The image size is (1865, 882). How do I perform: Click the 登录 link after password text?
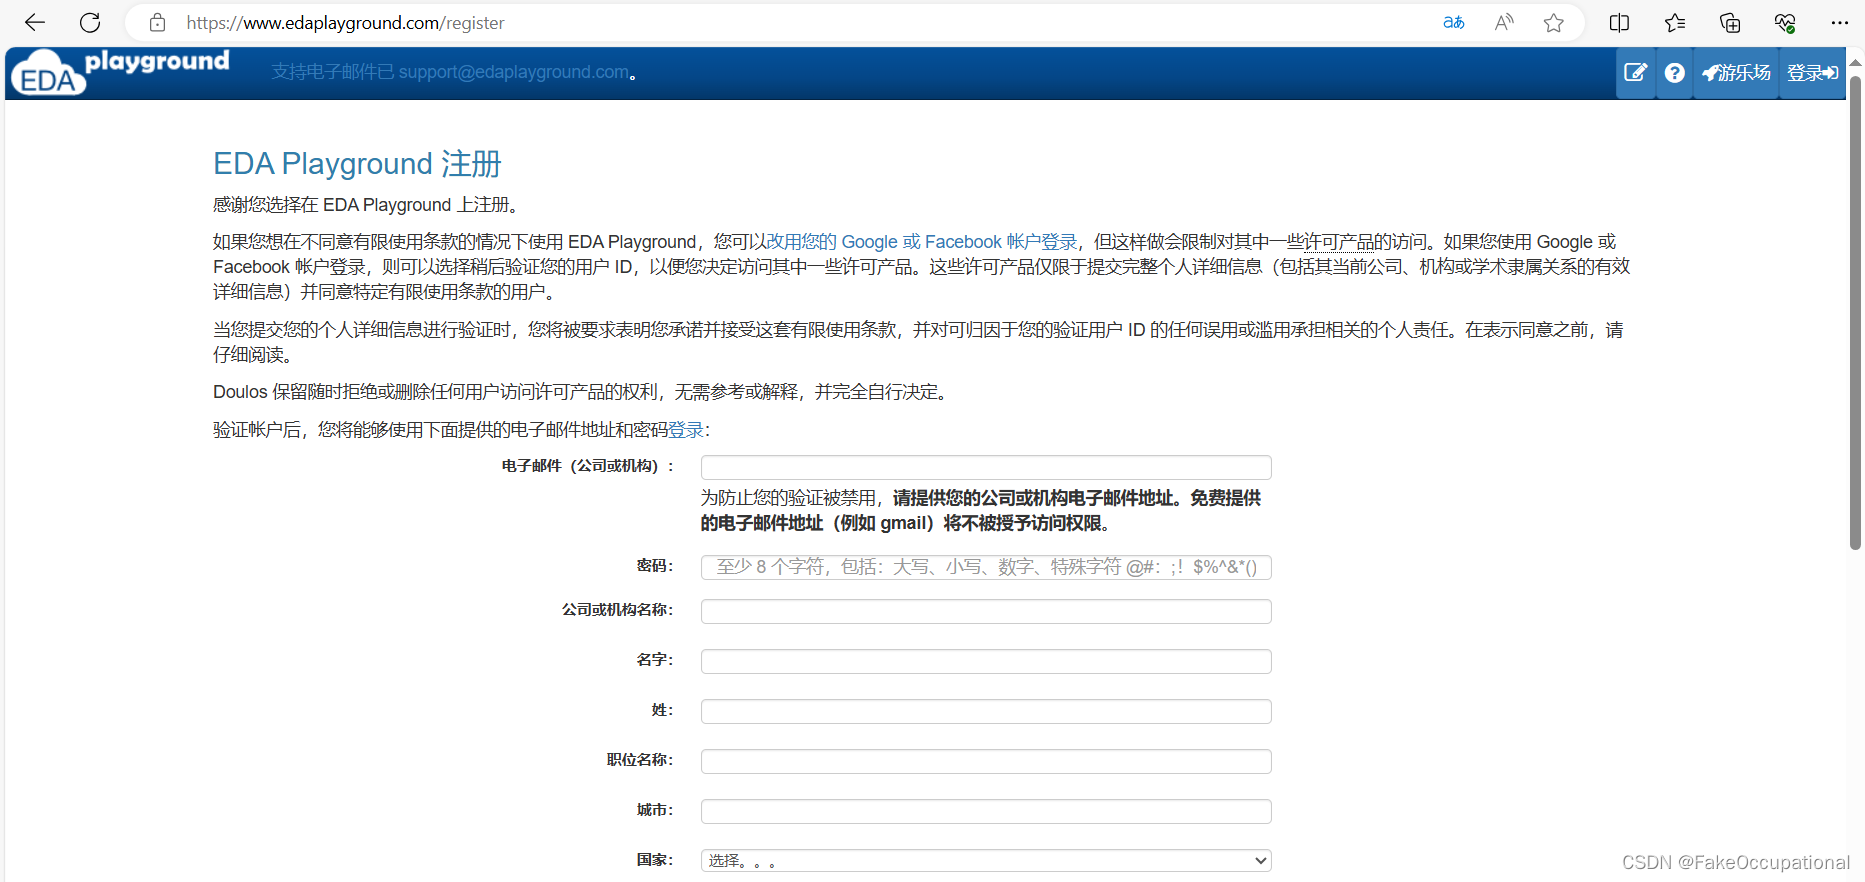point(686,430)
